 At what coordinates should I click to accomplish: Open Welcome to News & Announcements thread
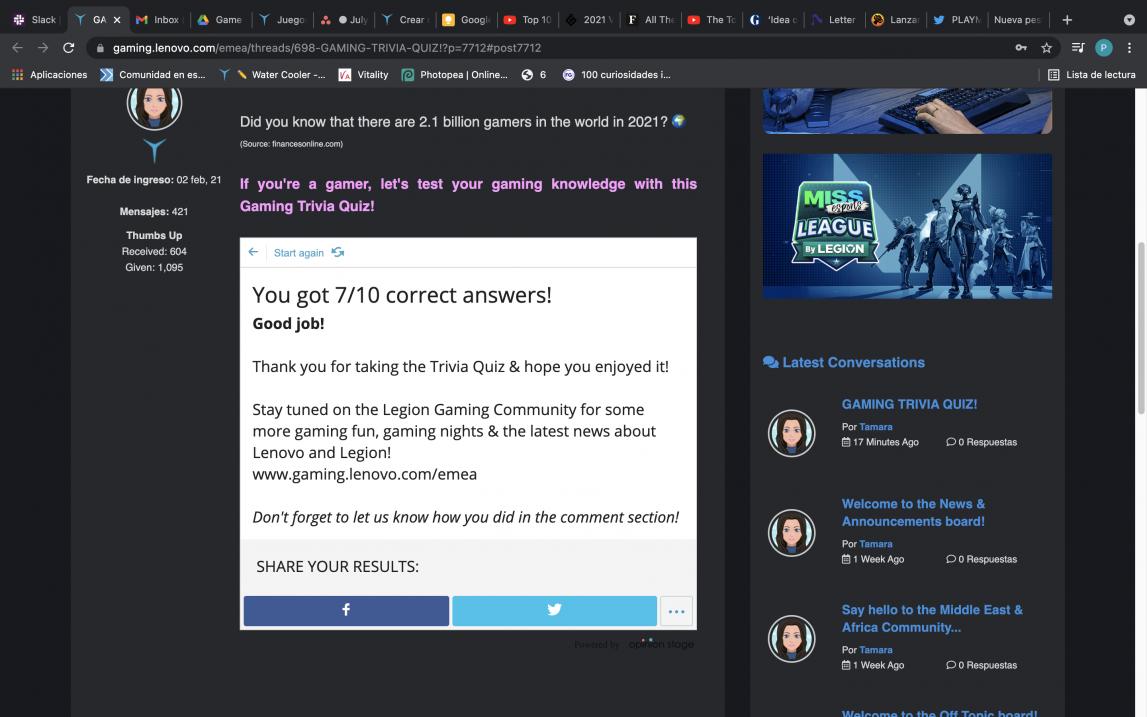[x=912, y=512]
